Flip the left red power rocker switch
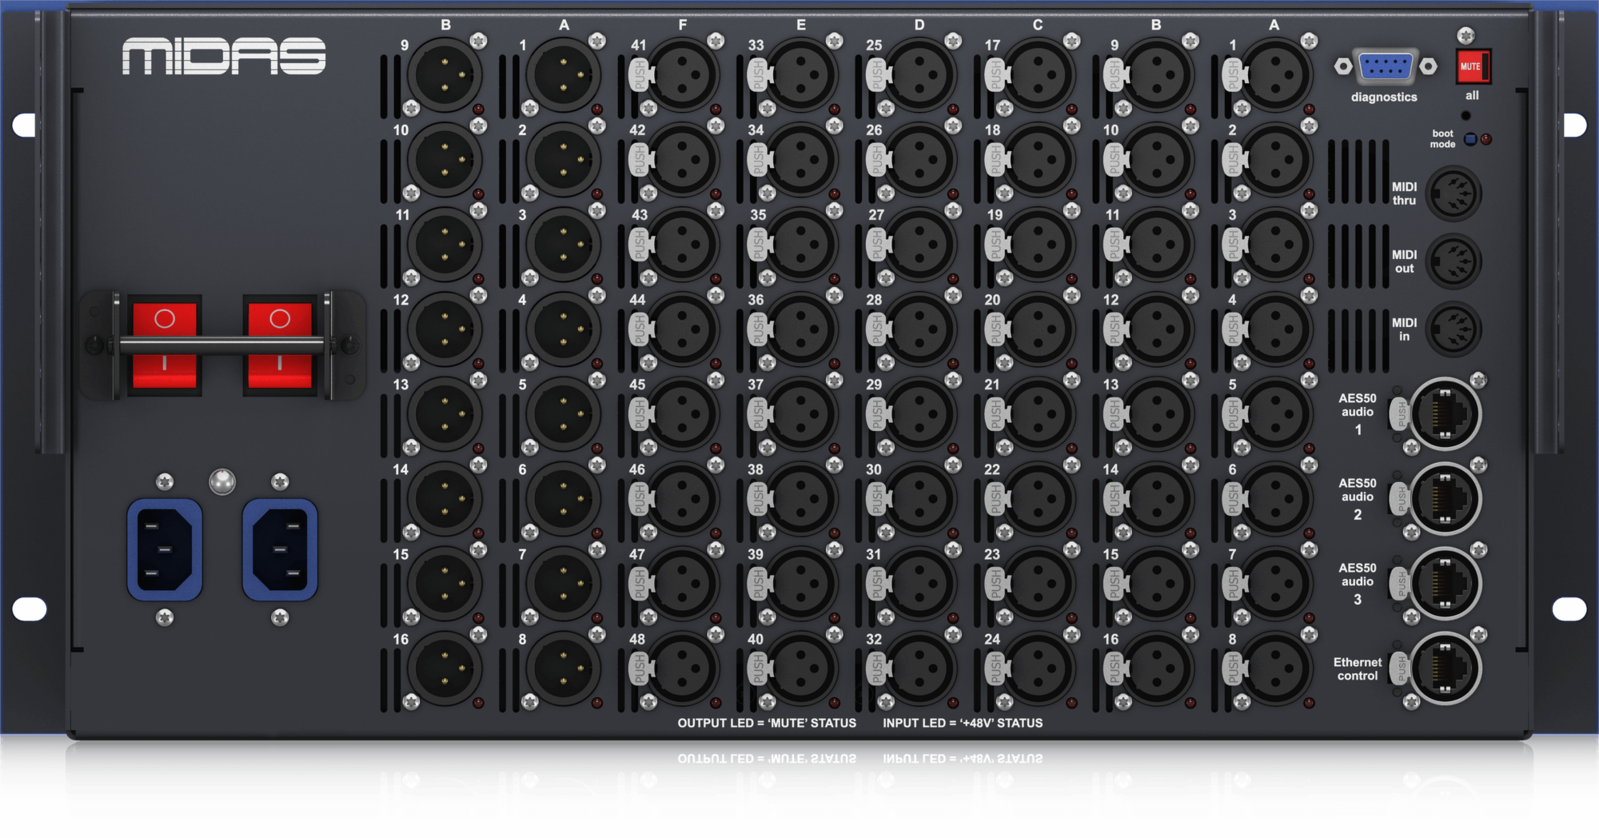Image resolution: width=1599 pixels, height=838 pixels. 165,345
